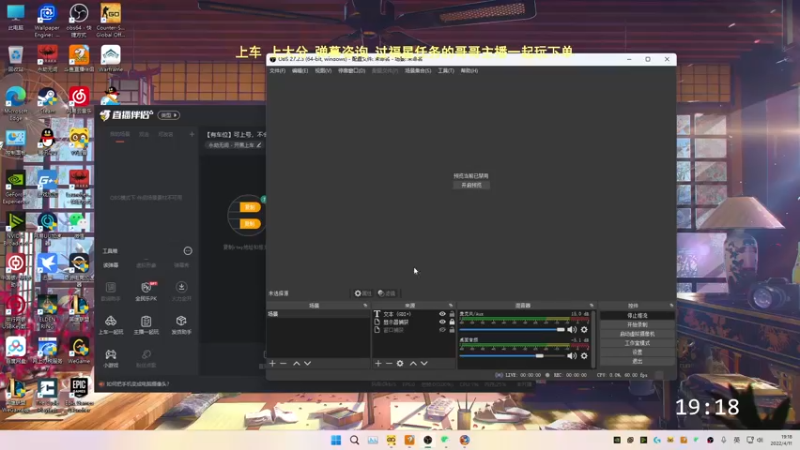The height and width of the screenshot is (450, 800).
Task: Open the View menu in OBS
Action: [x=323, y=70]
